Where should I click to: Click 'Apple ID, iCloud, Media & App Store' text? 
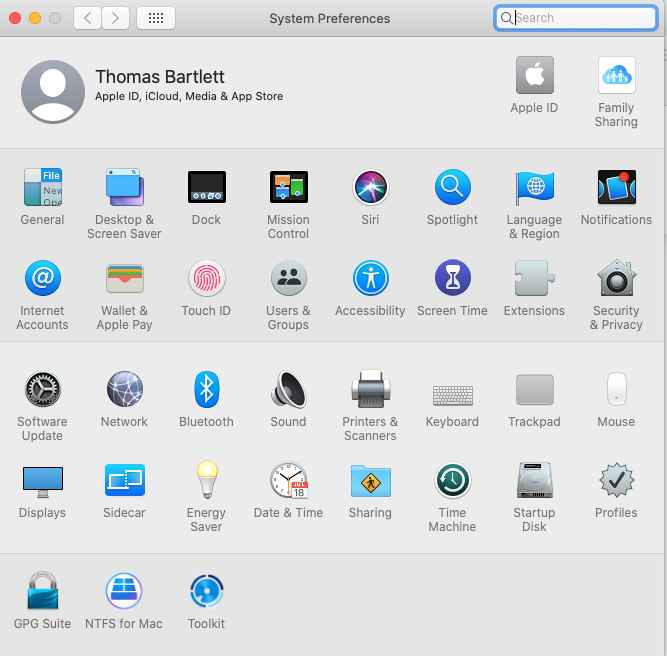[189, 97]
